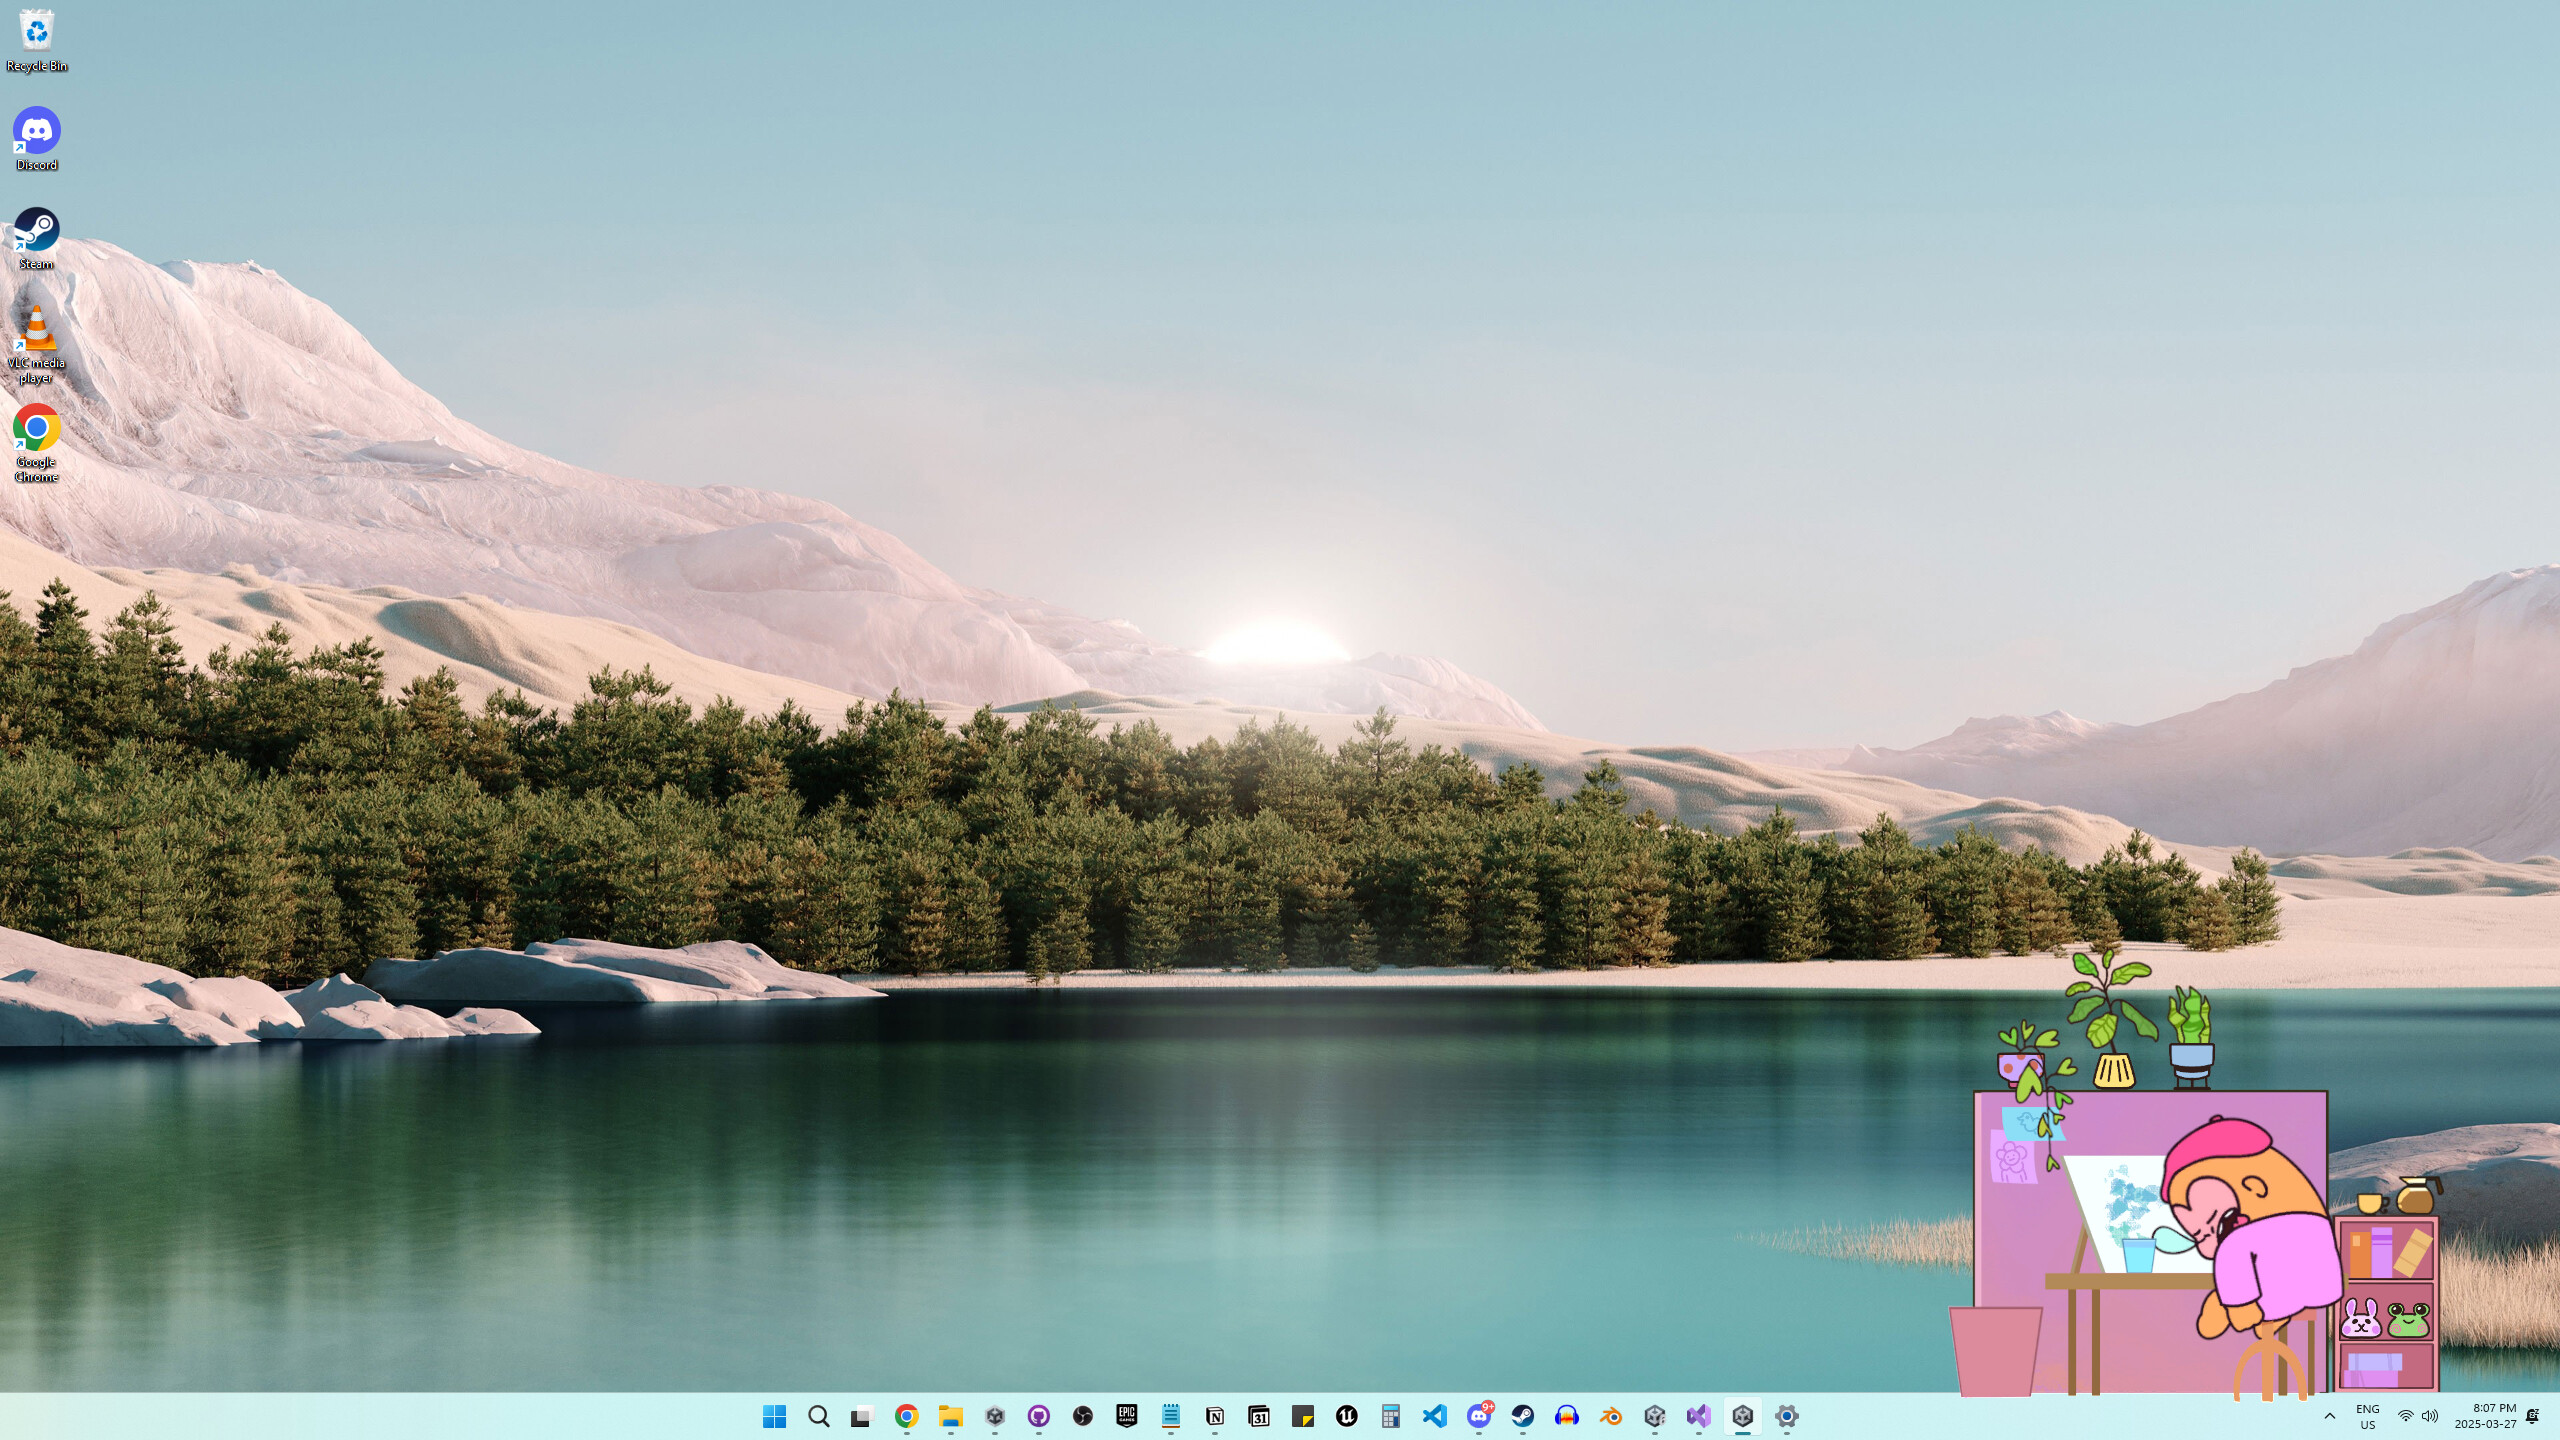Open Notion from the taskbar

click(1214, 1416)
